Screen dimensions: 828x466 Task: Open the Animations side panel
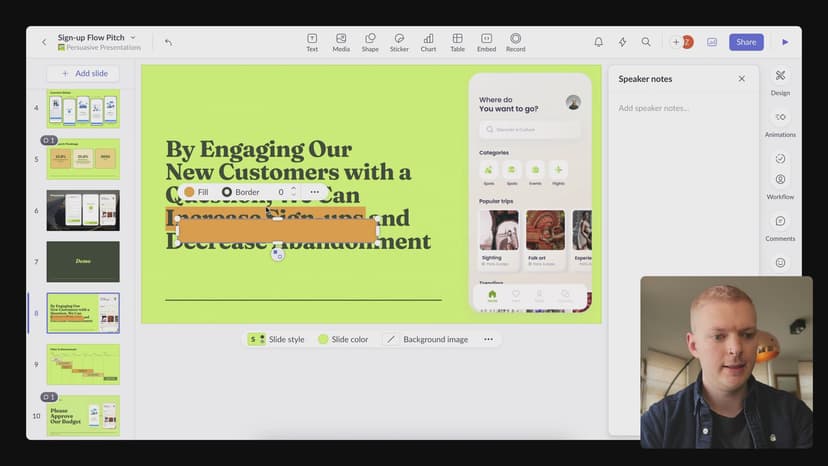tap(780, 123)
